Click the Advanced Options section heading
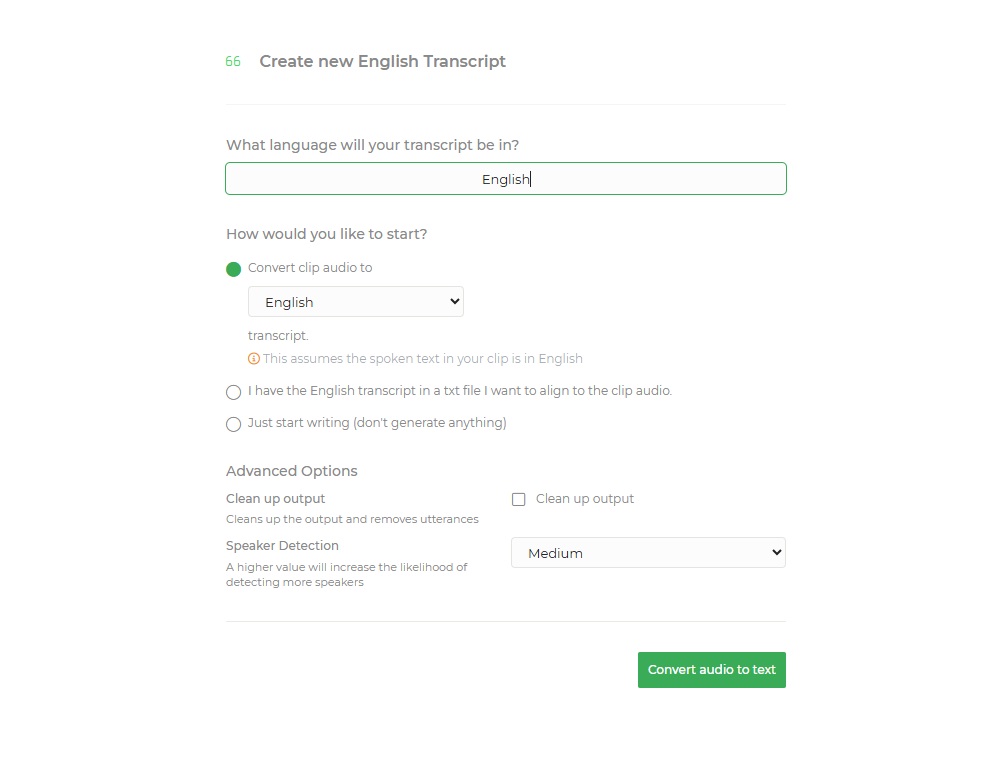Screen dimensions: 1002x771 click(291, 470)
